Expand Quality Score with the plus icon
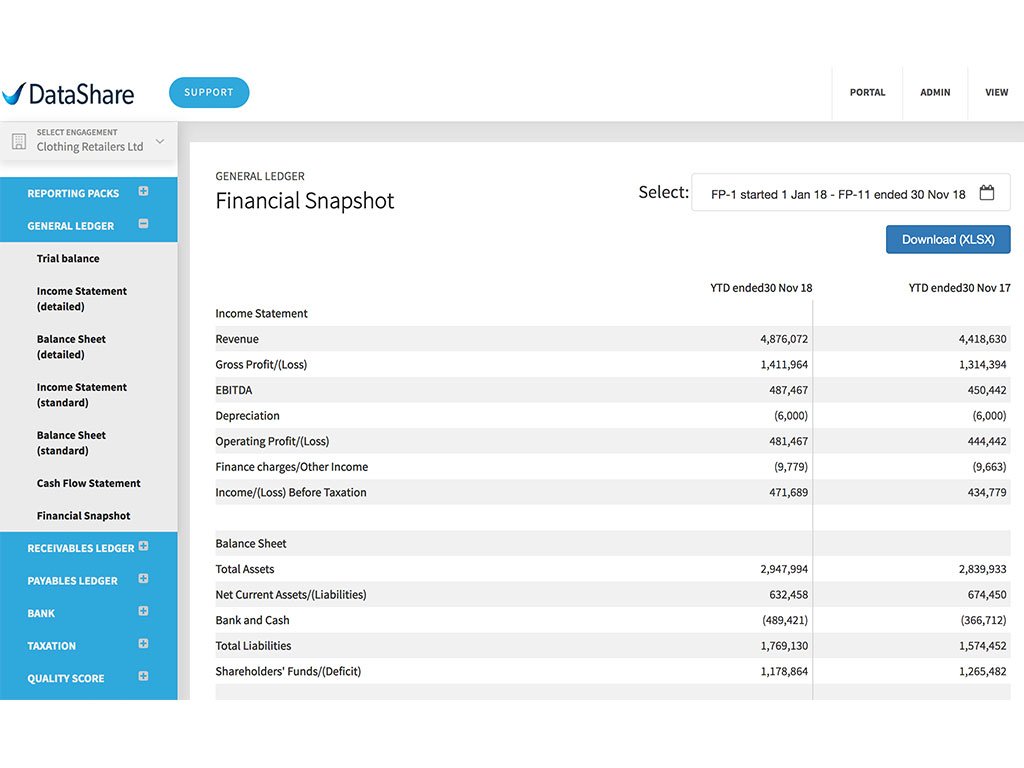Viewport: 1024px width, 768px height. tap(144, 677)
